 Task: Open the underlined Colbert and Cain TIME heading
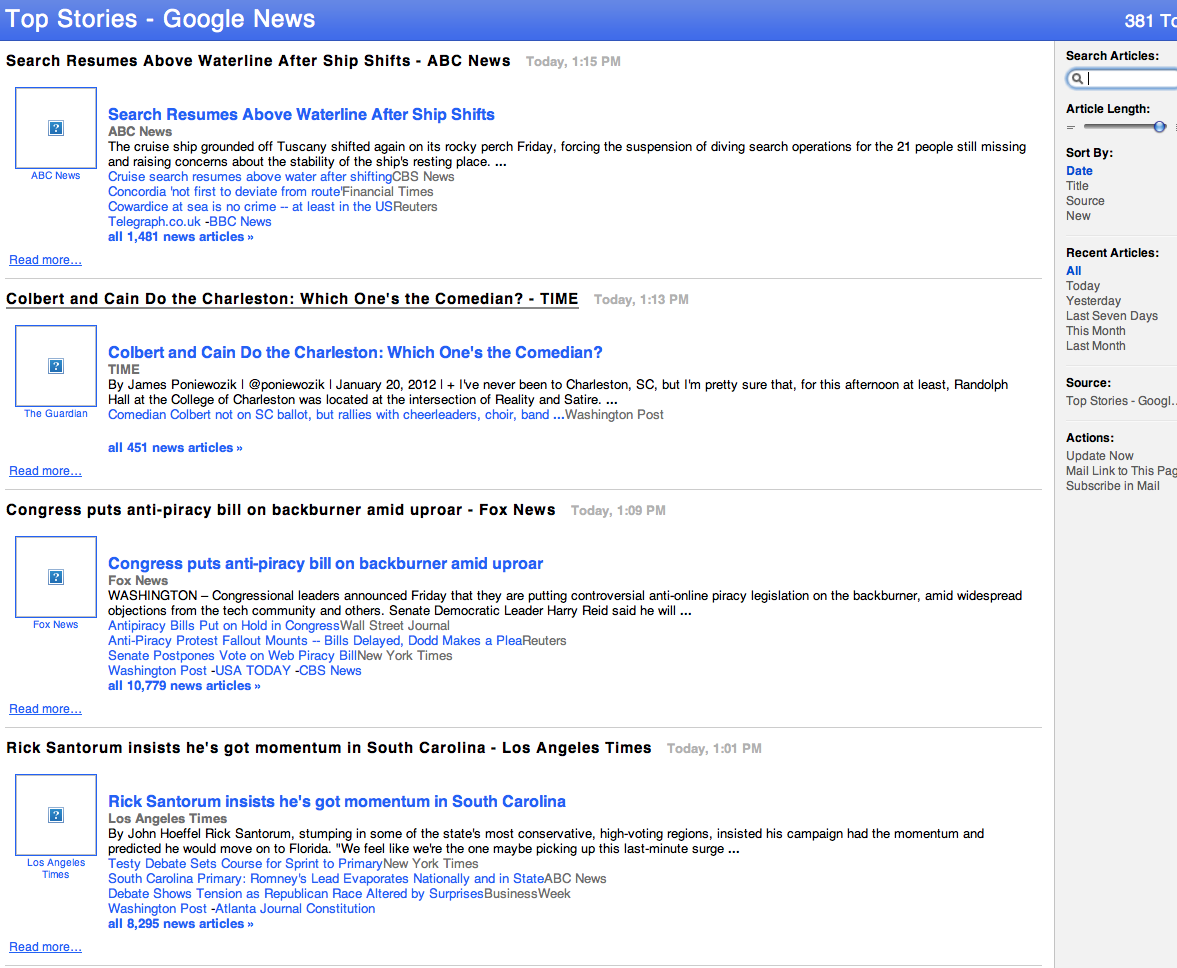pyautogui.click(x=292, y=299)
